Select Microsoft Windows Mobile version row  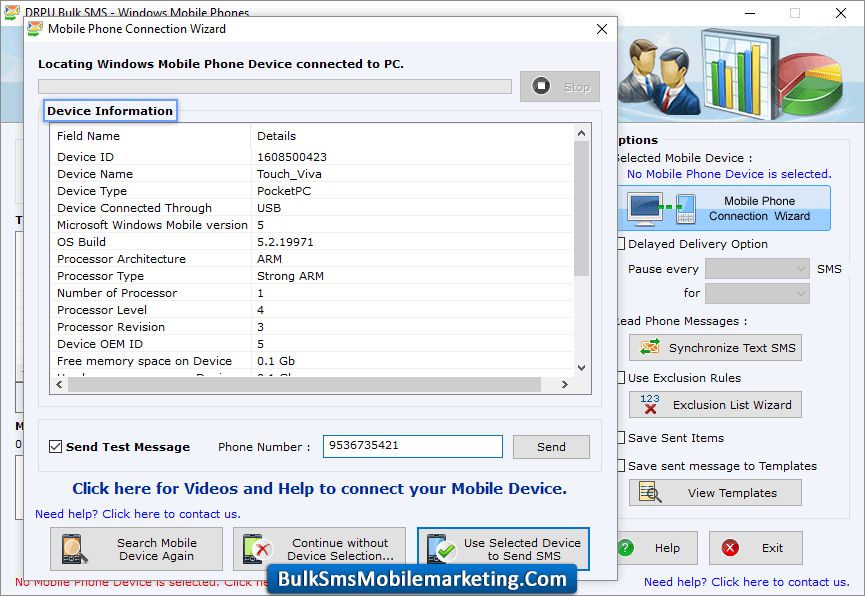tap(312, 225)
